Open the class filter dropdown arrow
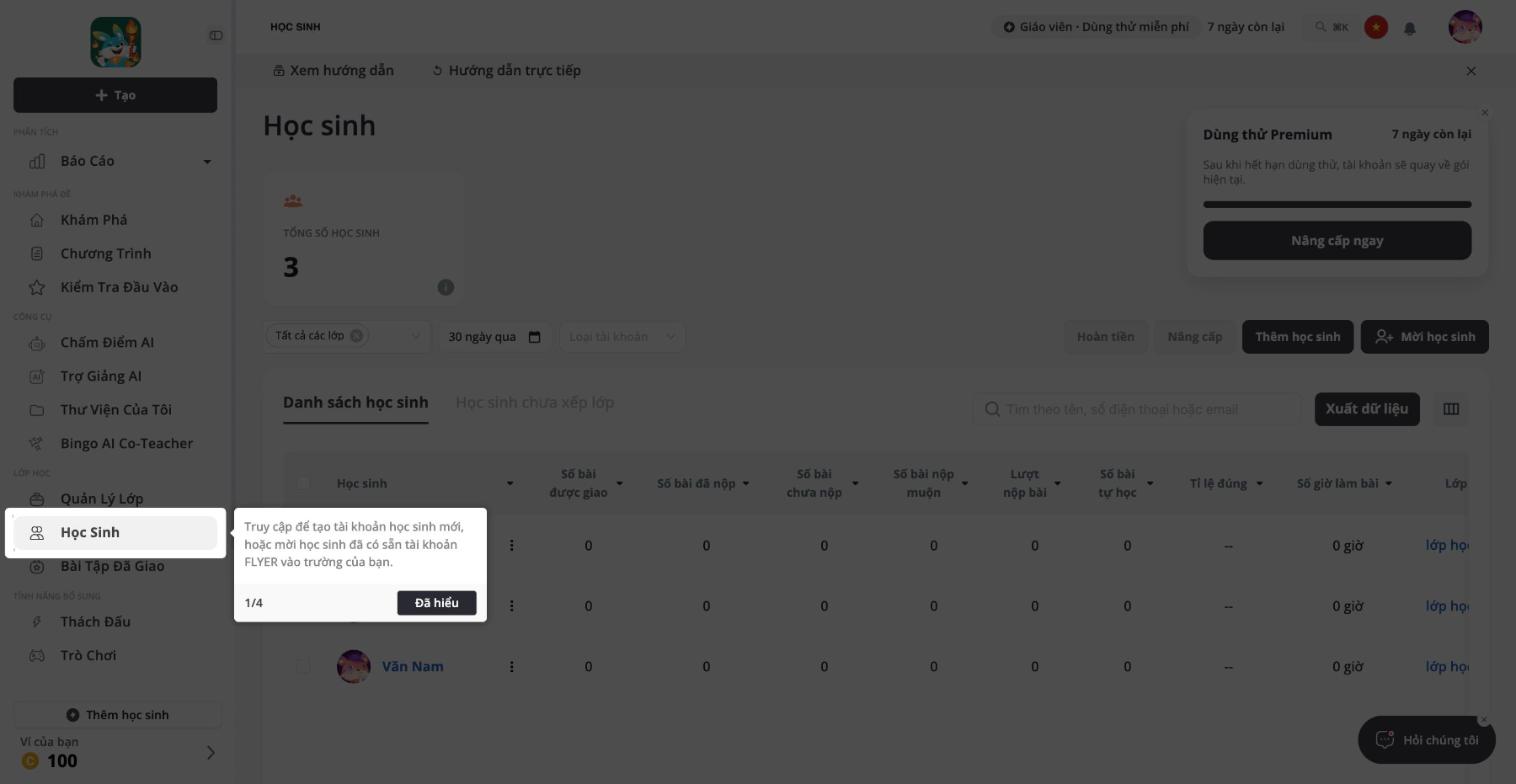The height and width of the screenshot is (784, 1516). pos(416,337)
